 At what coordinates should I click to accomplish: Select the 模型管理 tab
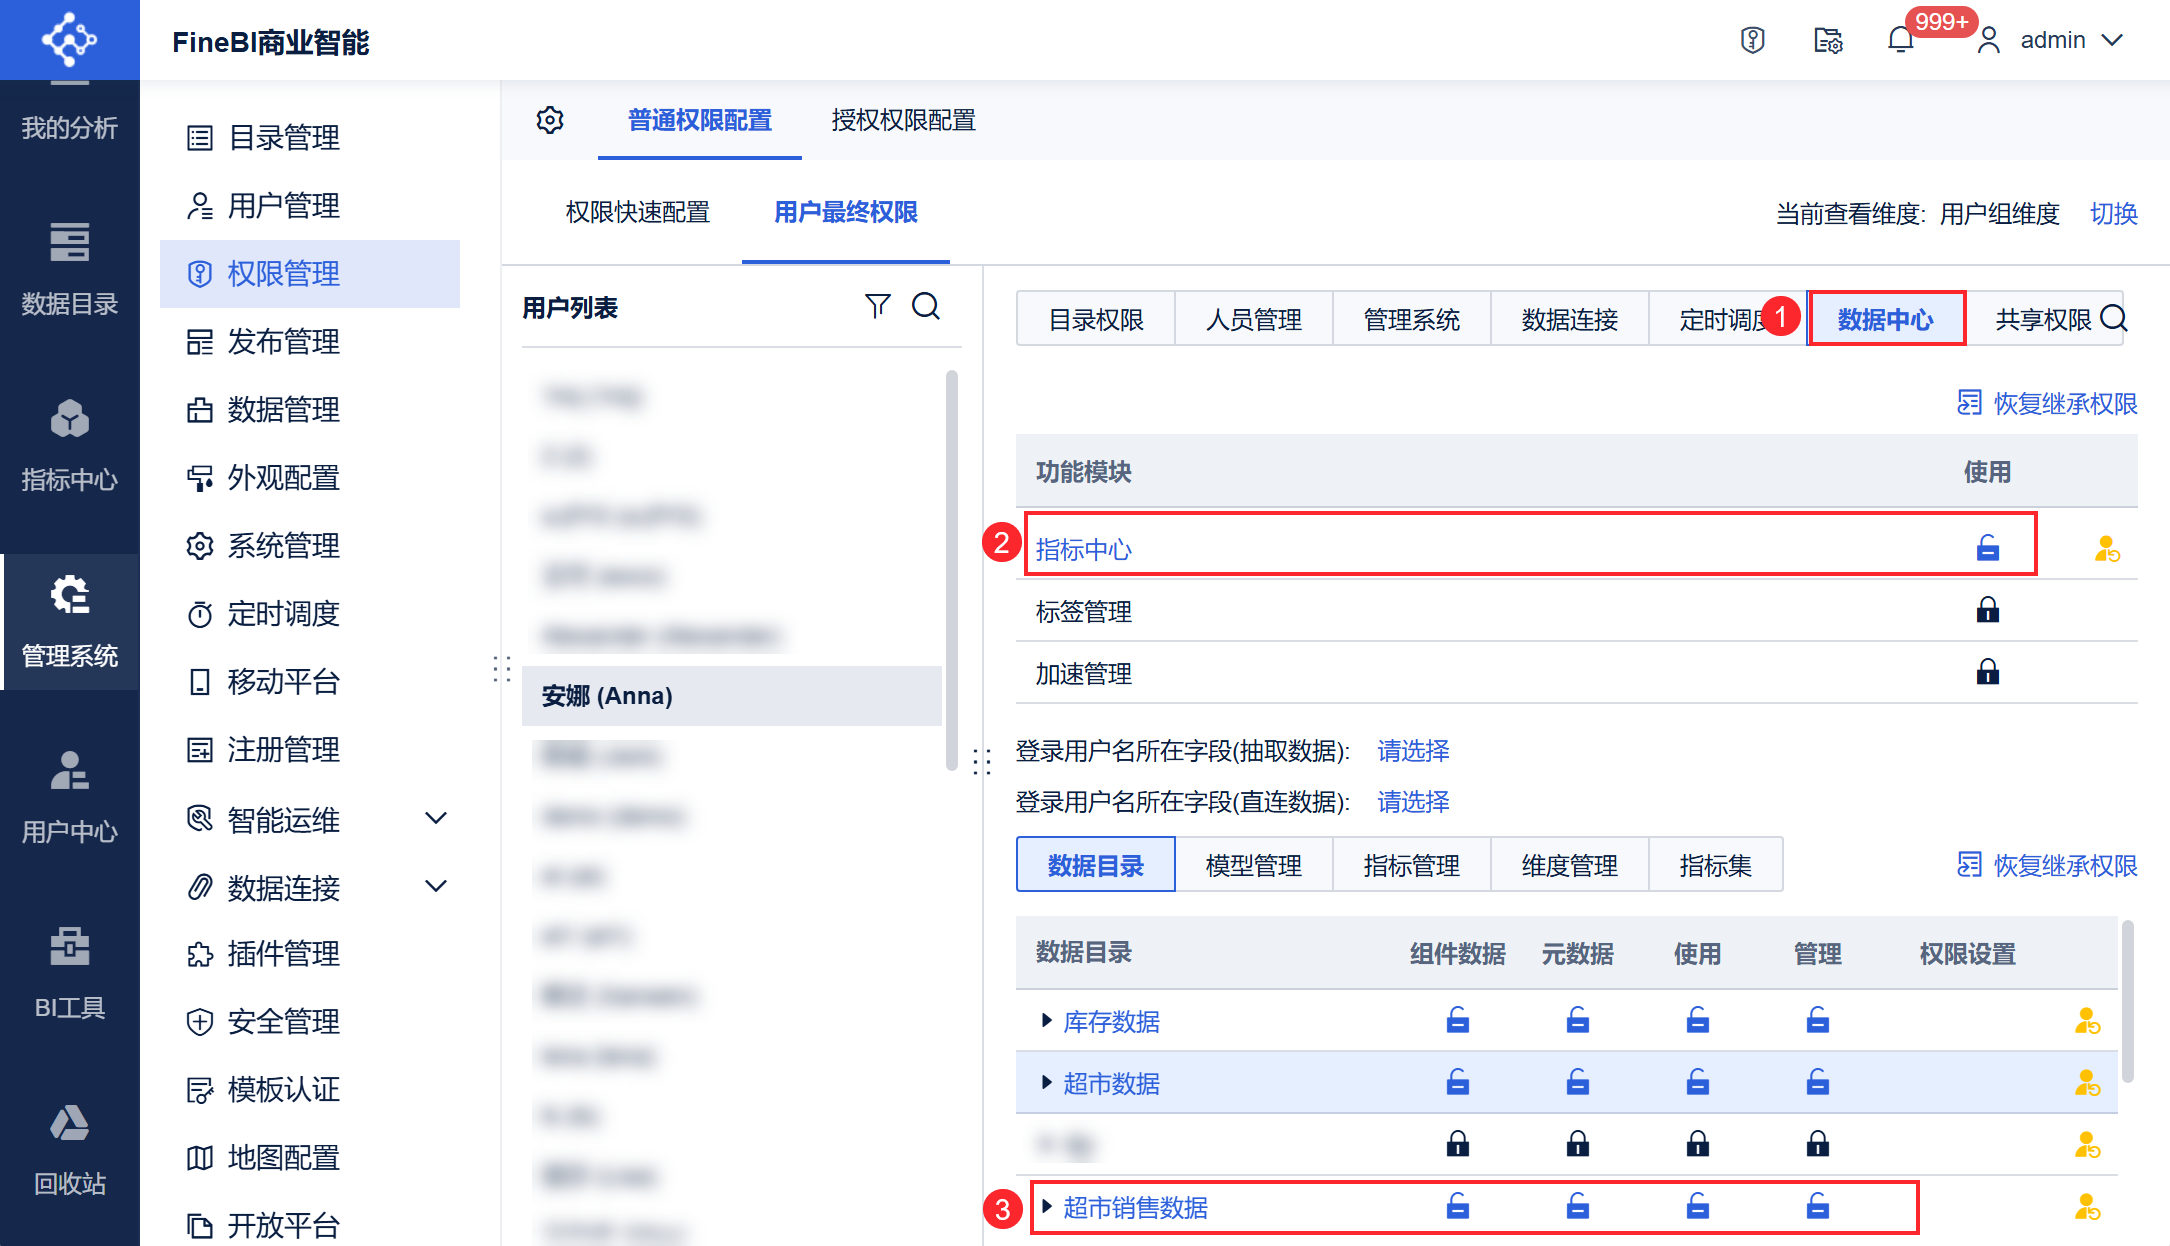point(1253,865)
